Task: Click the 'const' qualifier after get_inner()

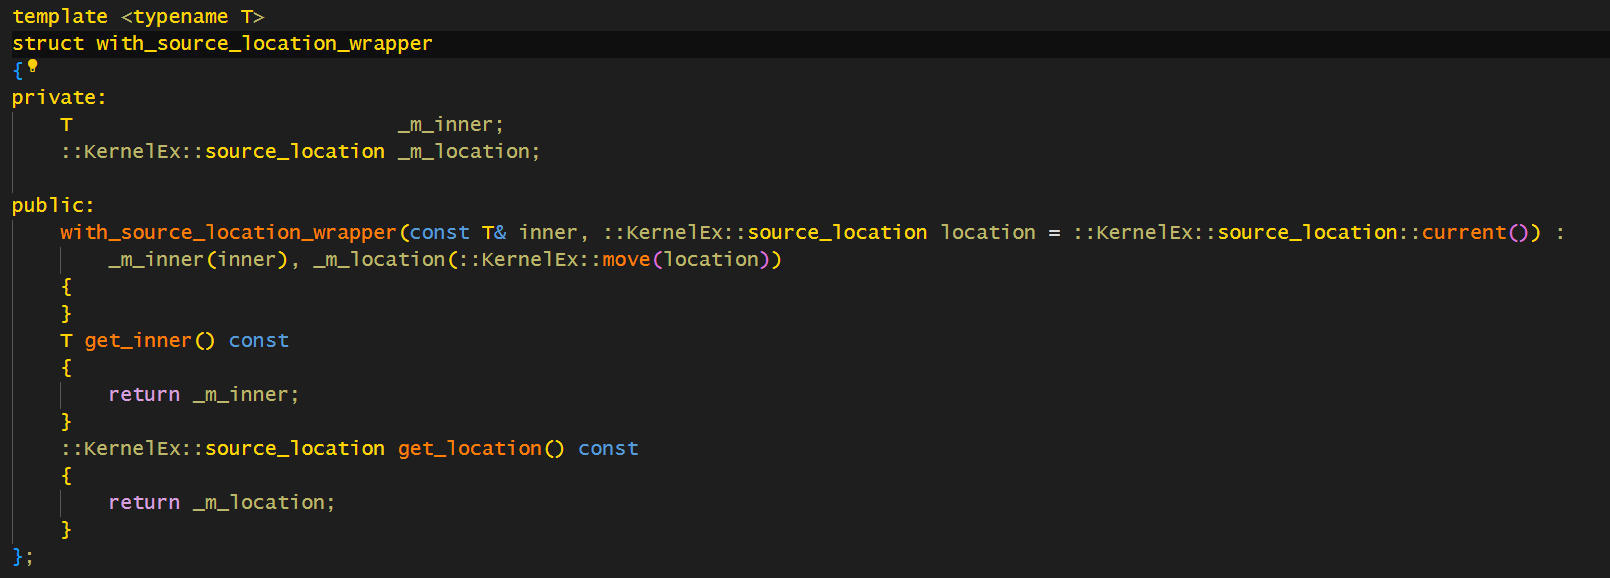Action: [258, 341]
